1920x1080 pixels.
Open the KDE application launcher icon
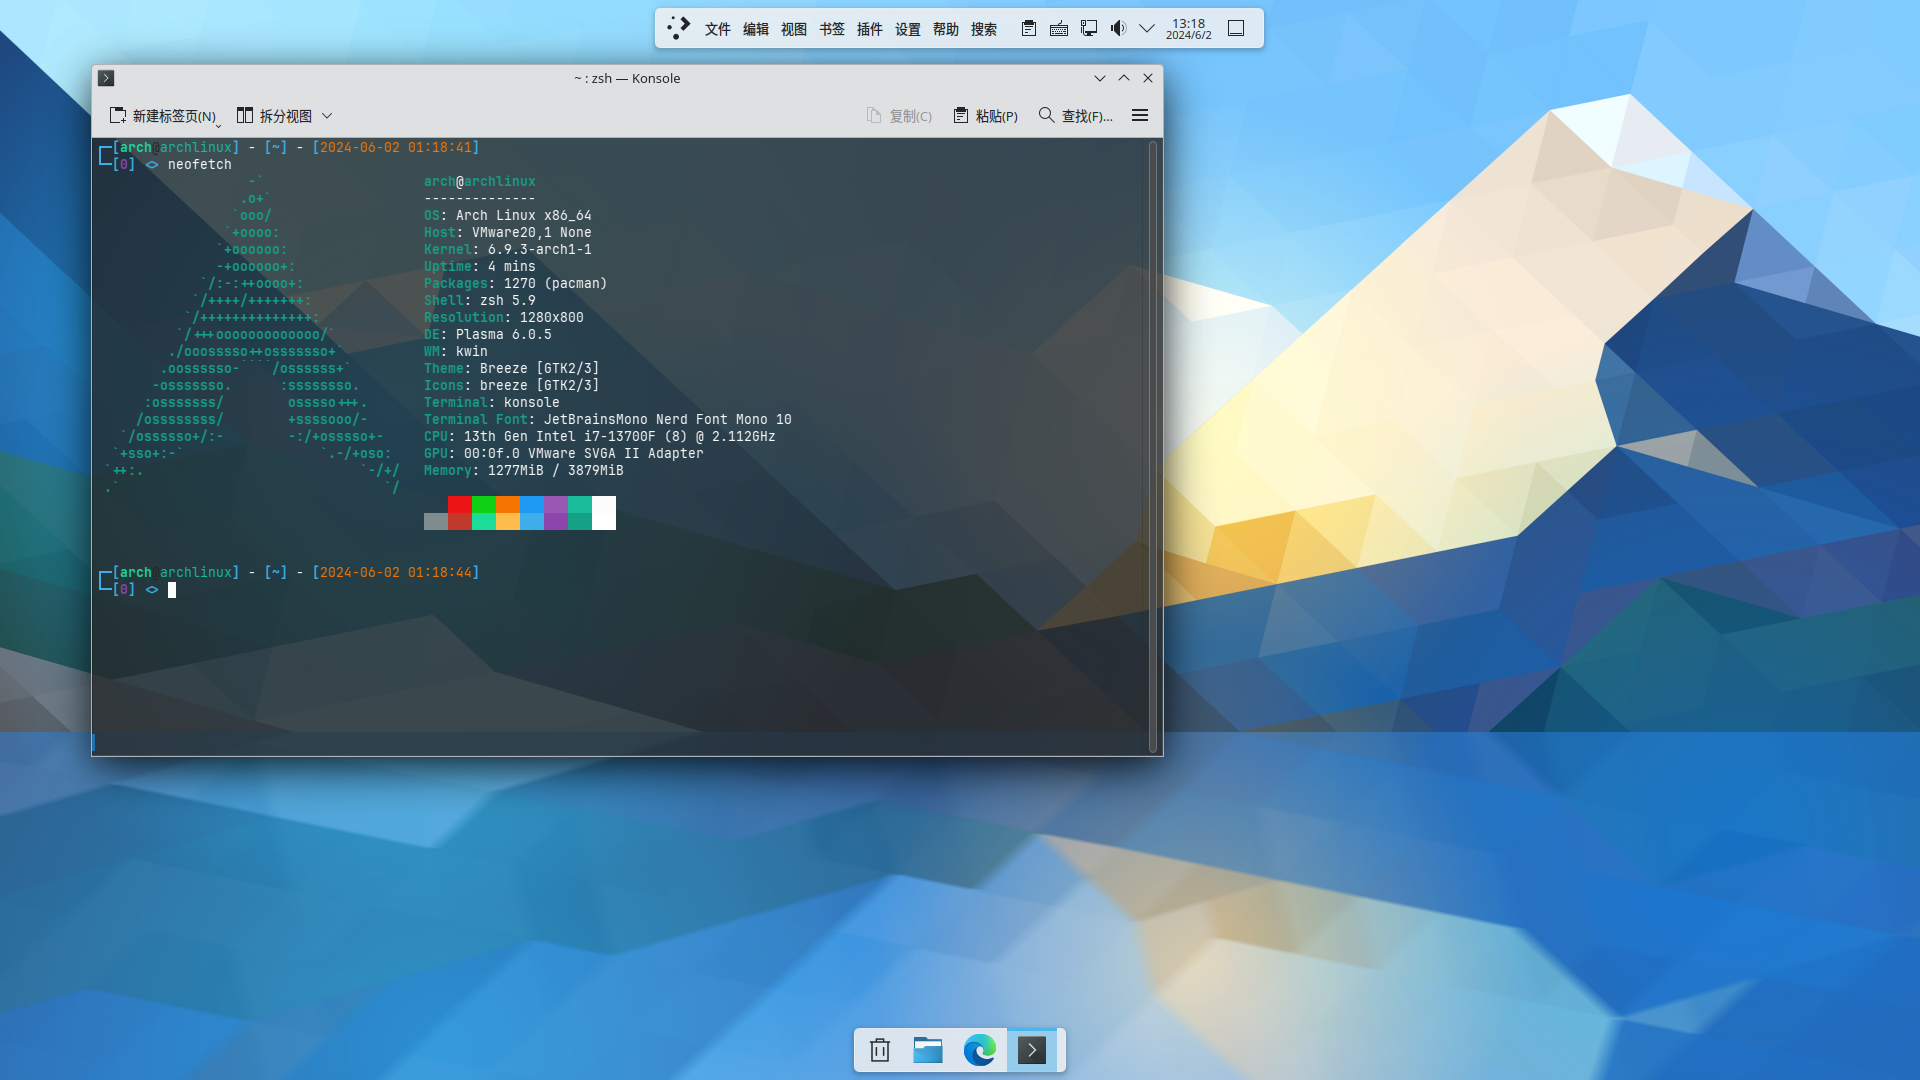coord(679,28)
